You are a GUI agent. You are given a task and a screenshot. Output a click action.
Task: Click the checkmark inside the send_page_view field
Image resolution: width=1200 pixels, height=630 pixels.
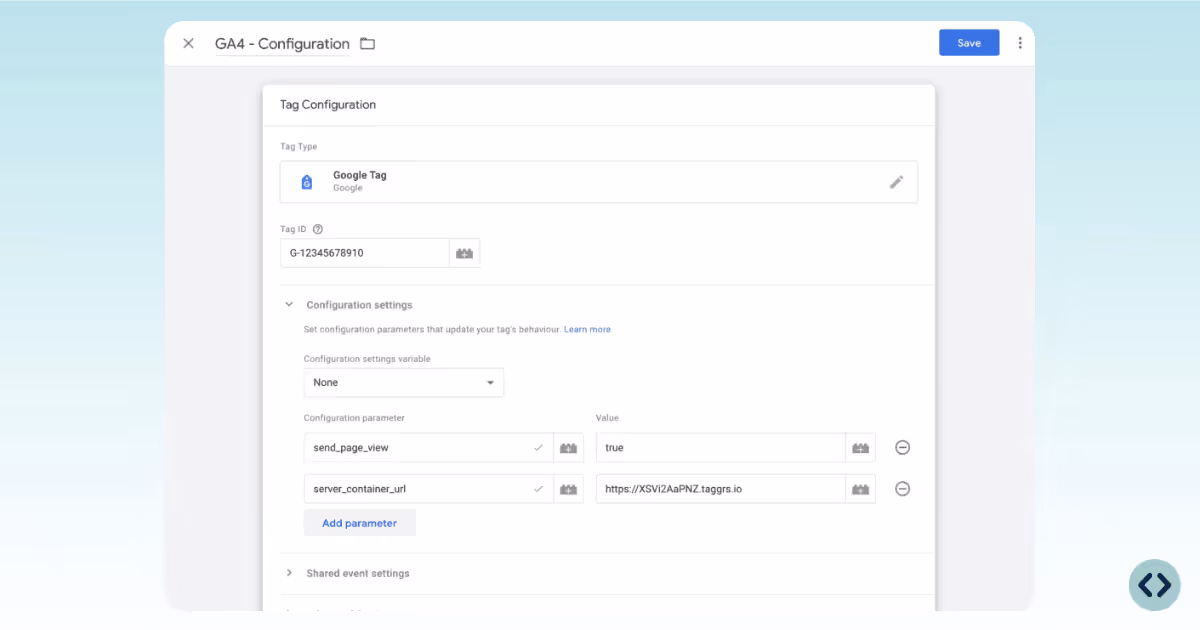click(539, 448)
